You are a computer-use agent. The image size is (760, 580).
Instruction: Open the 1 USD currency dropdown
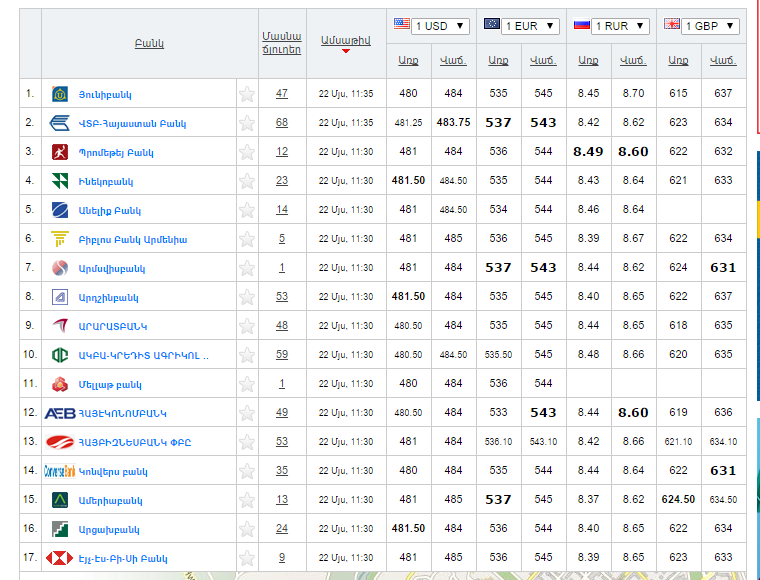(440, 26)
